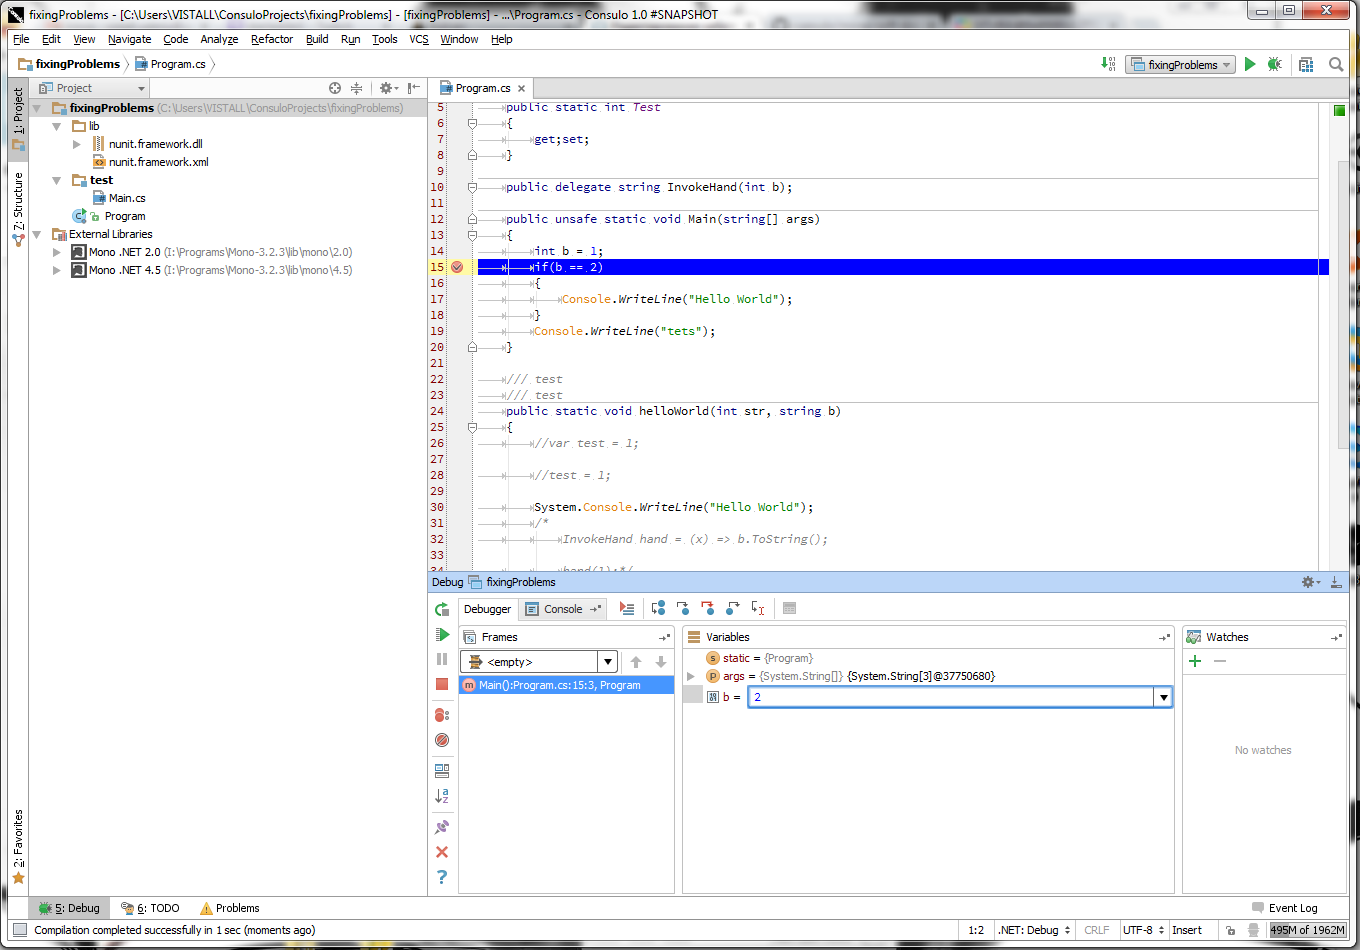Screen dimensions: 1360x950
Task: Step over the current line
Action: coord(658,608)
